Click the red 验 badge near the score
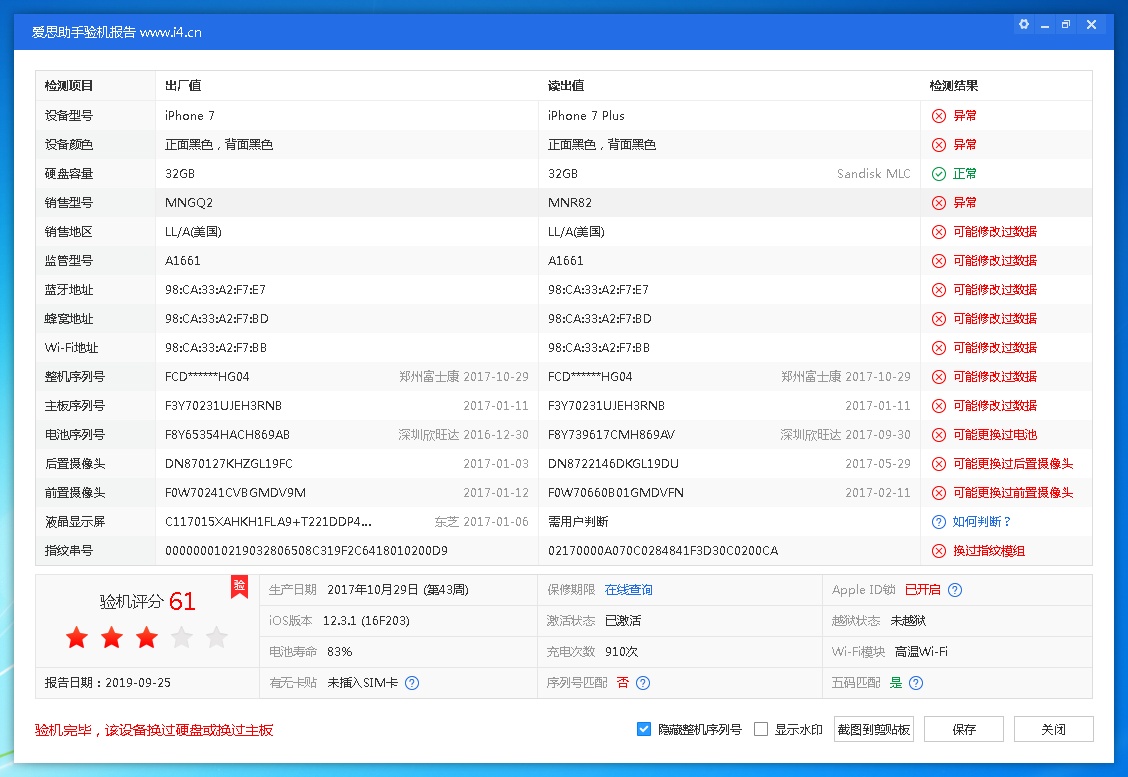This screenshot has width=1128, height=777. coord(239,586)
